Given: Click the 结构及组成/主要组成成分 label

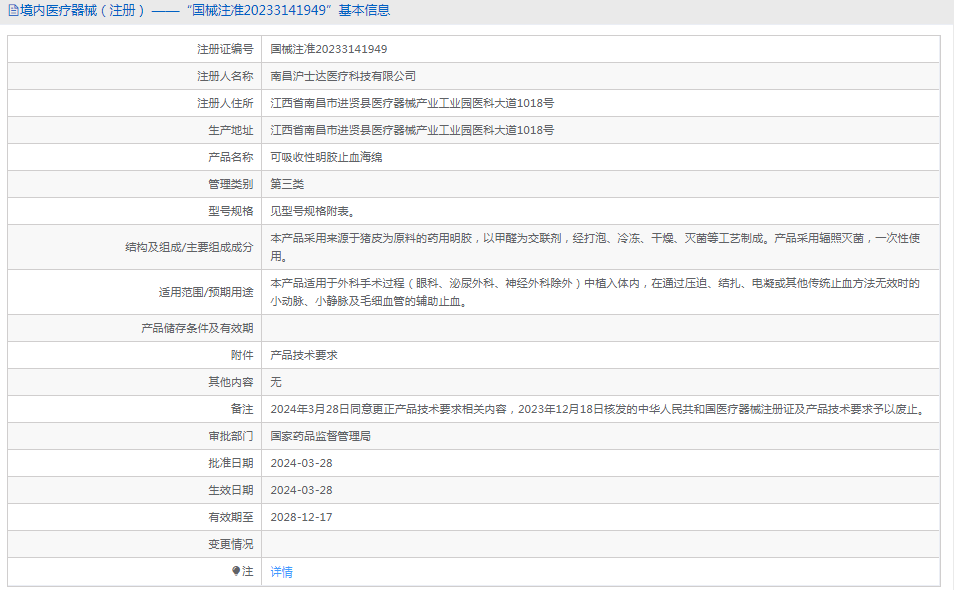Looking at the screenshot, I should coord(189,248).
